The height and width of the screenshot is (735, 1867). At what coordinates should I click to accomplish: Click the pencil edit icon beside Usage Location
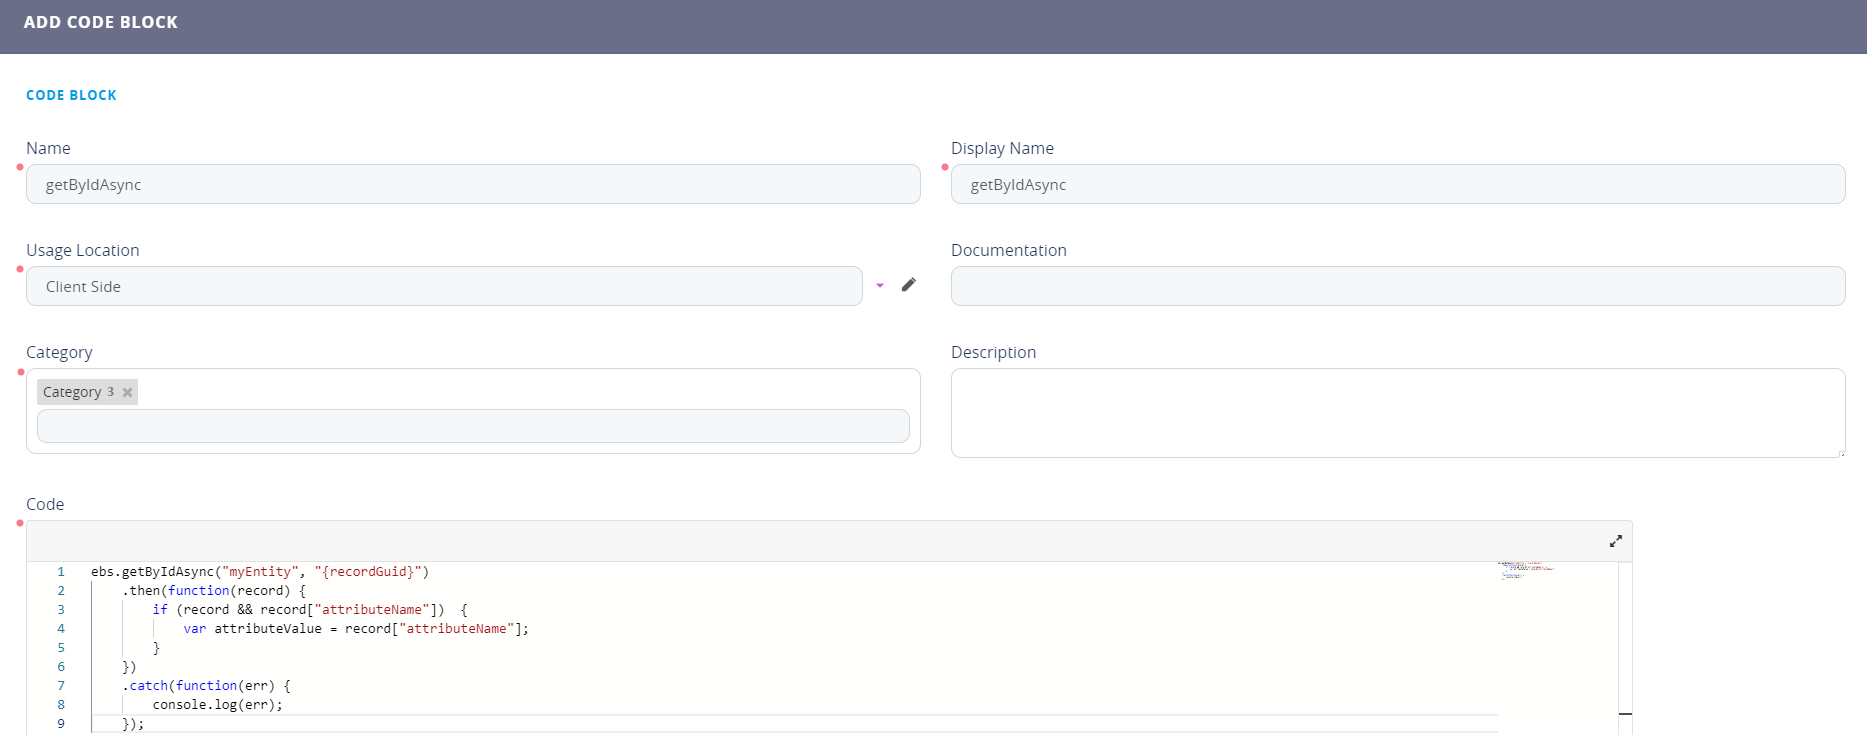coord(908,285)
